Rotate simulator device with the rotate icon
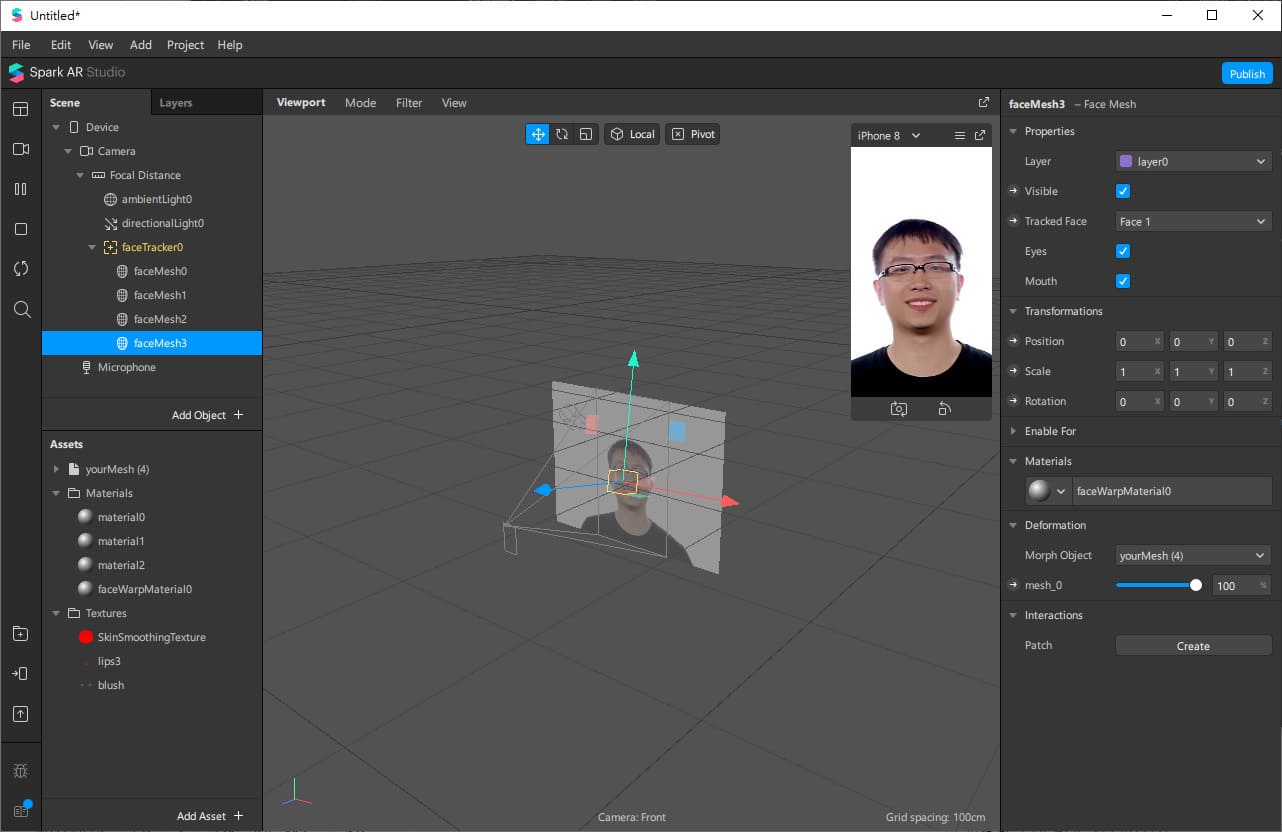This screenshot has width=1282, height=832. click(x=944, y=409)
